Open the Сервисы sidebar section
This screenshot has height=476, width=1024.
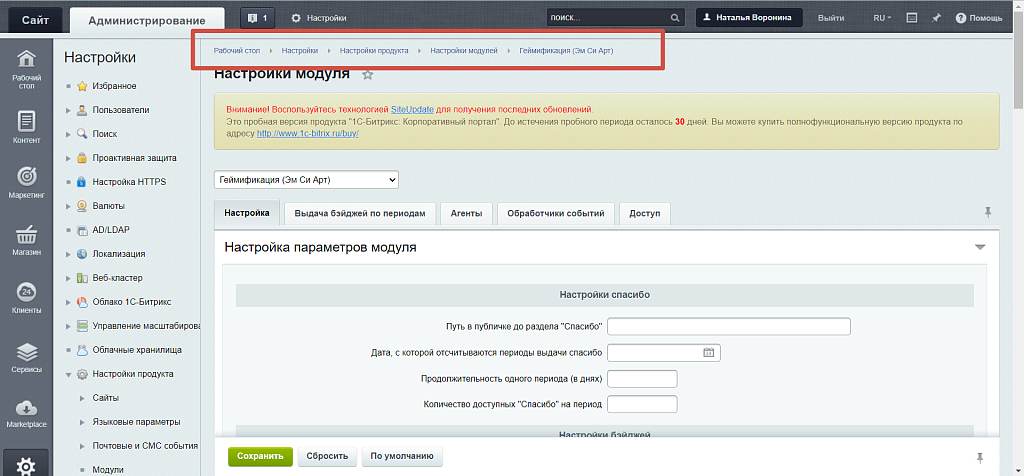(27, 357)
